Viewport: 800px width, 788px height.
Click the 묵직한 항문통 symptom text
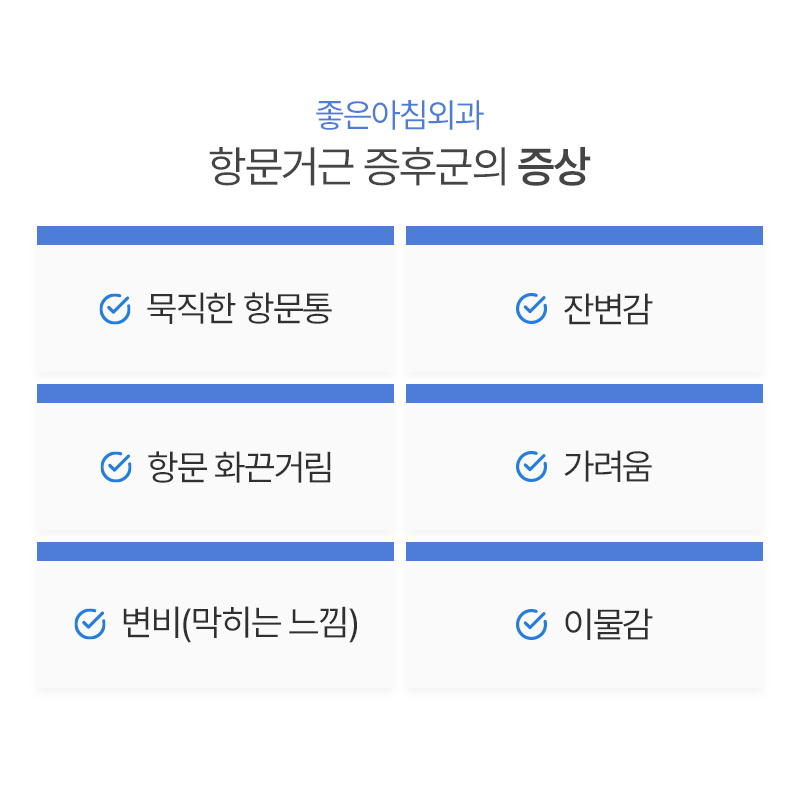coord(239,309)
